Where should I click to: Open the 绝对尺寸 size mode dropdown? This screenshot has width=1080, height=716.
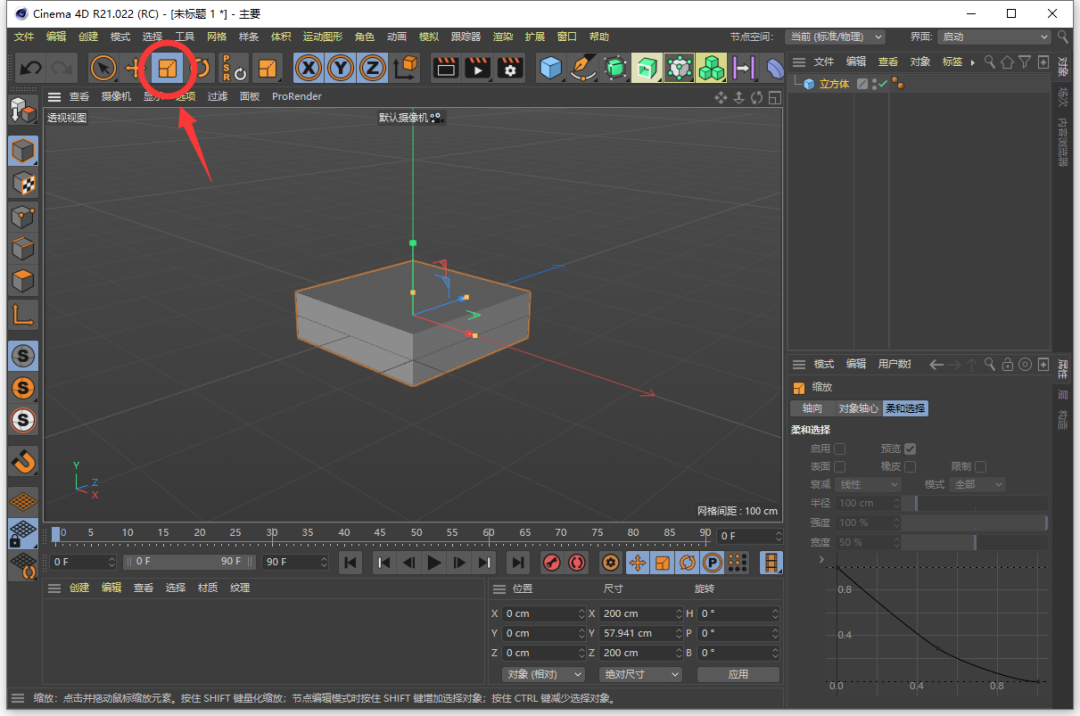click(639, 674)
